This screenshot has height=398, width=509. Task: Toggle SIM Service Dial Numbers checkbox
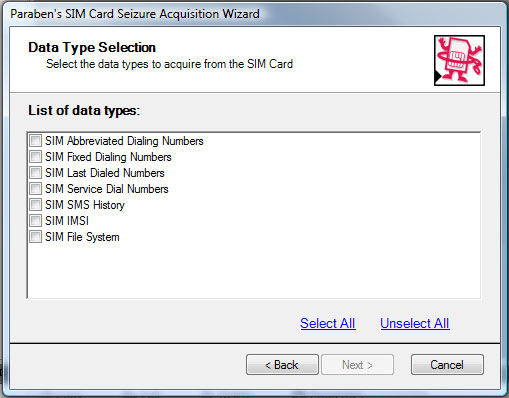tap(35, 188)
